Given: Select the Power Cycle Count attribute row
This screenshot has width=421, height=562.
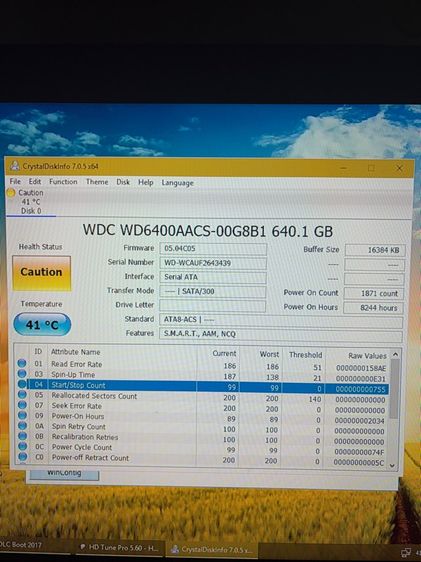Looking at the screenshot, I should 203,449.
